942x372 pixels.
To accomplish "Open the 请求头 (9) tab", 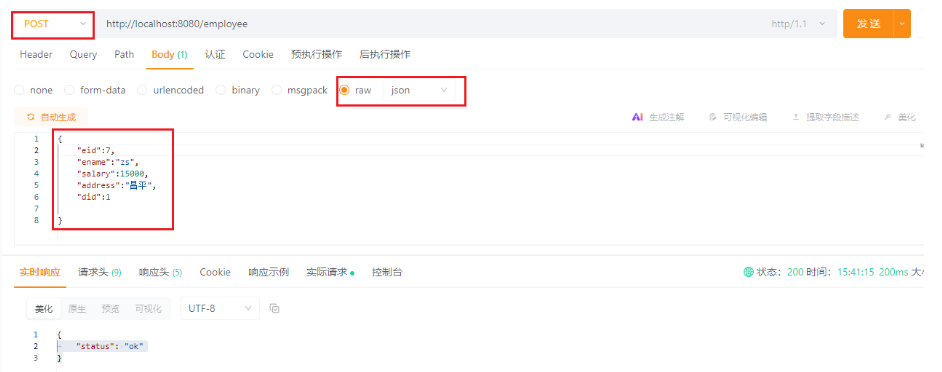I will [x=100, y=272].
